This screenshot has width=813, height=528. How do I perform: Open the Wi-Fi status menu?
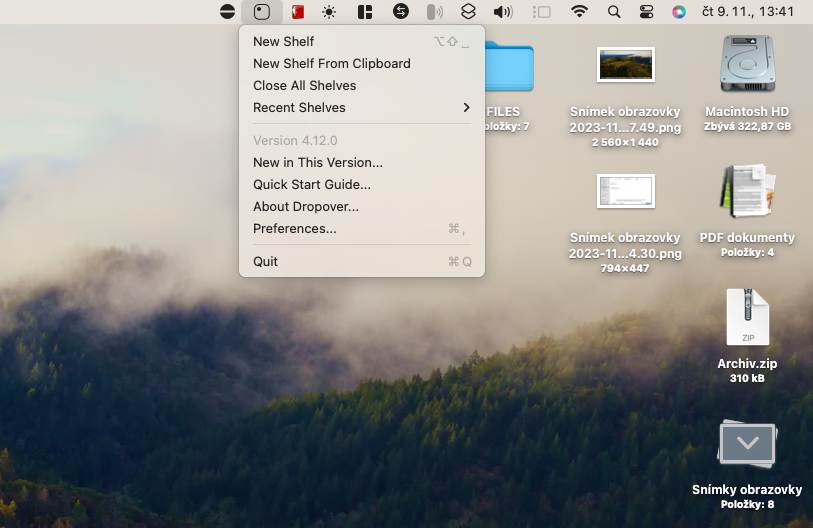pos(579,11)
